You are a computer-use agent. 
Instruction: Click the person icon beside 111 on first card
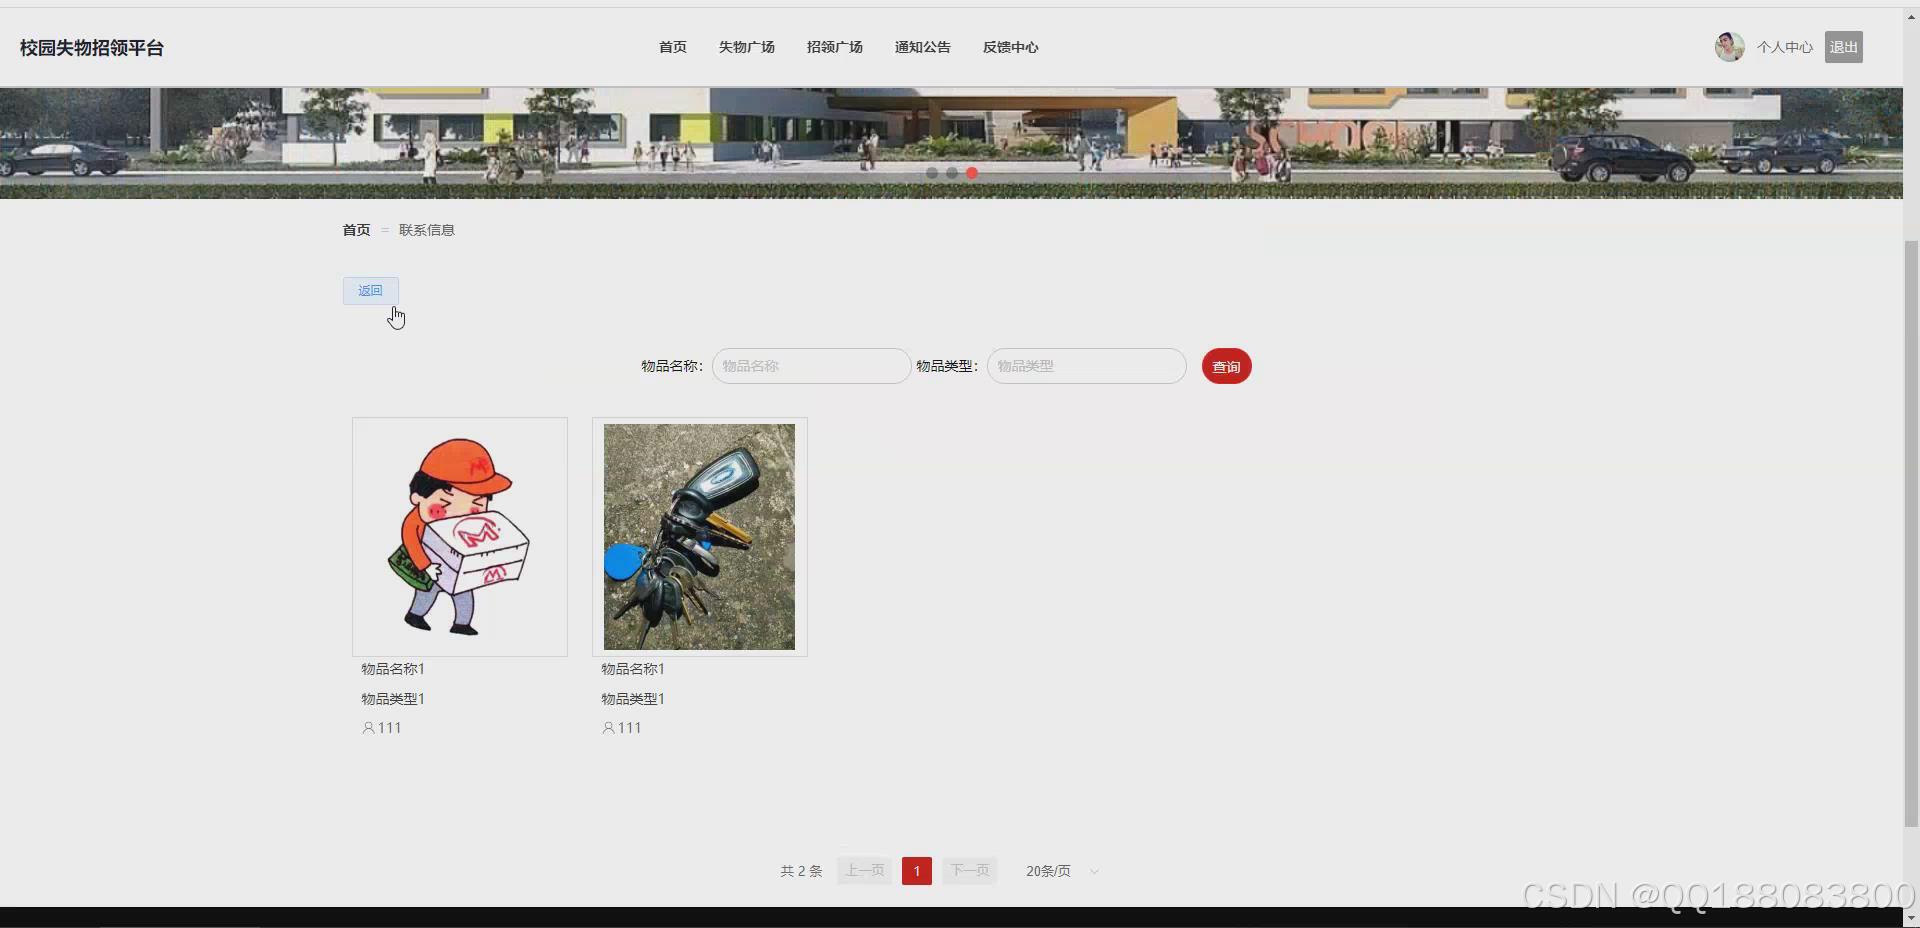368,728
